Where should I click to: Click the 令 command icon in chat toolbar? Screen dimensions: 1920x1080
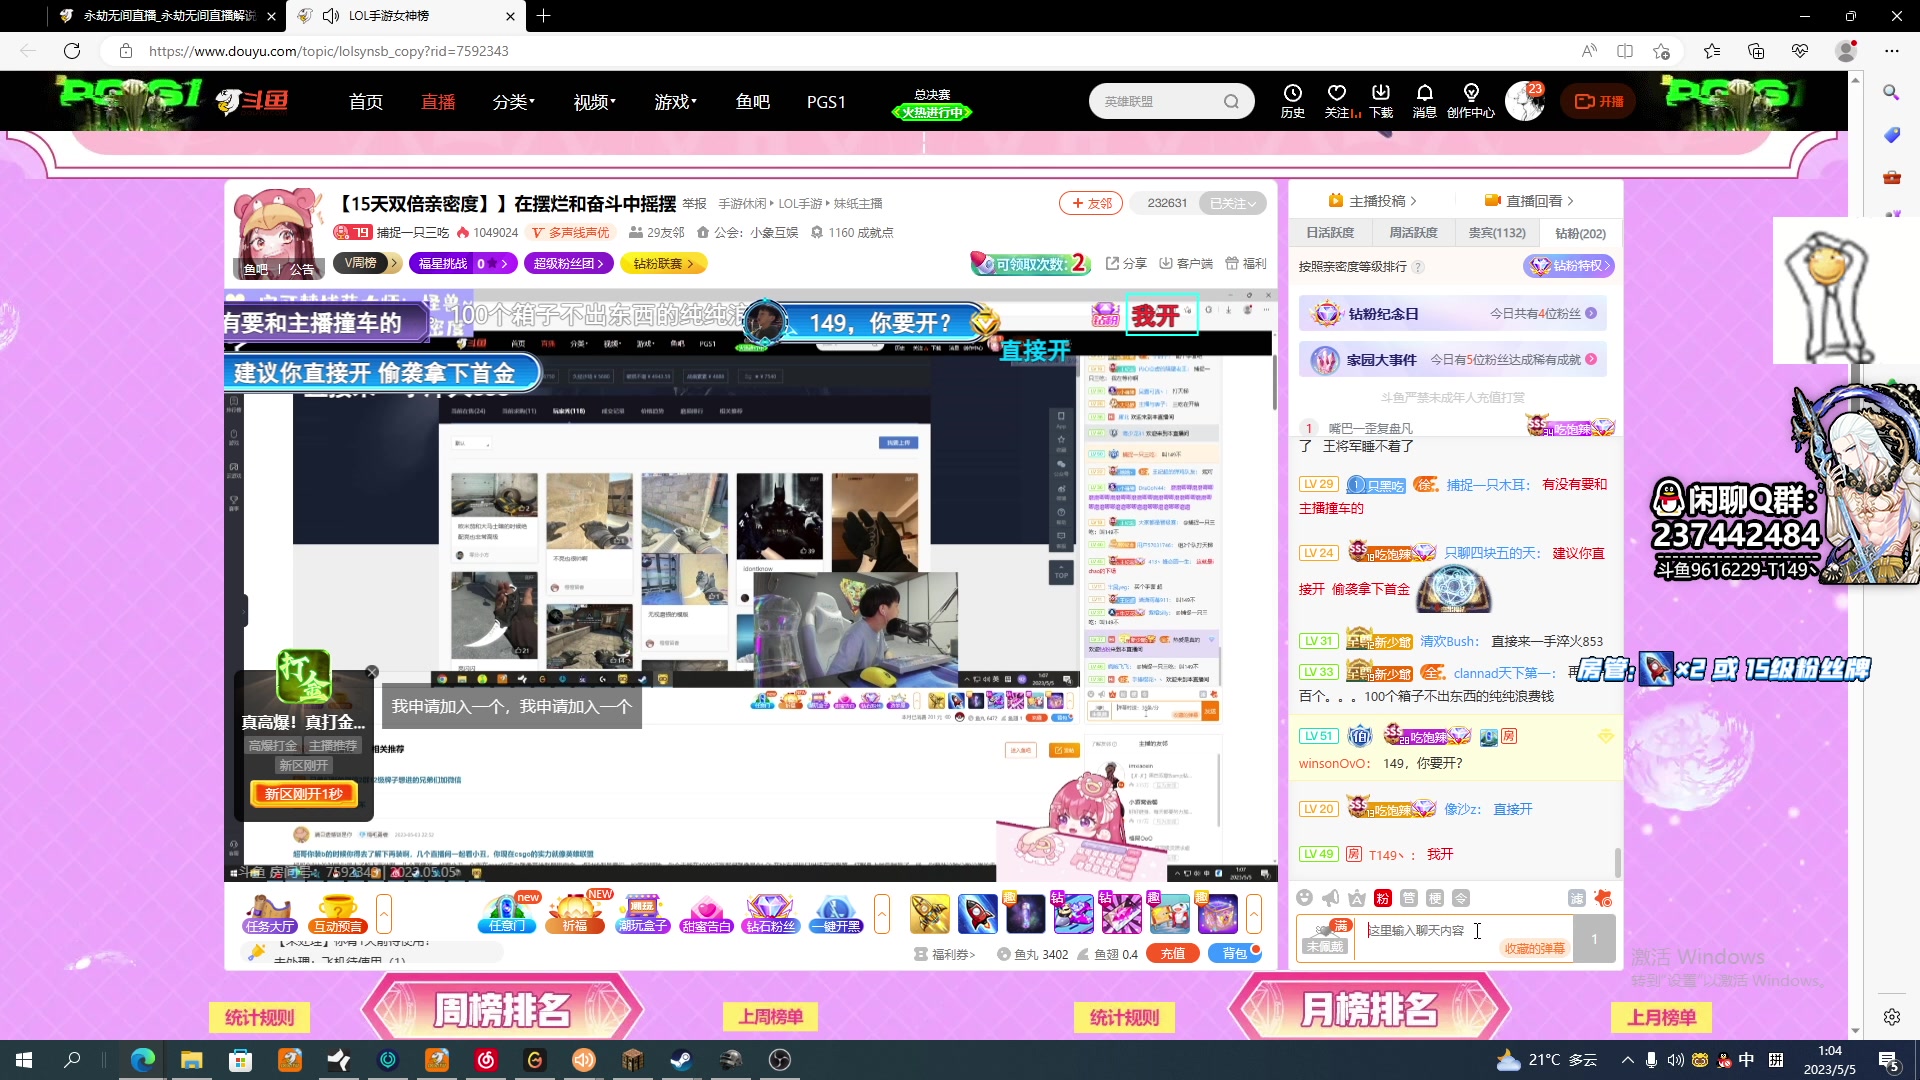click(1461, 898)
